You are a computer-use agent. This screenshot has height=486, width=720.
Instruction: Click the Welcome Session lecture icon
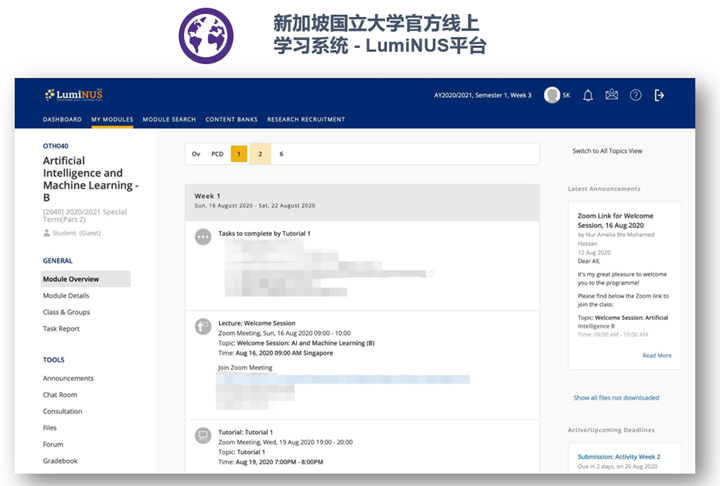203,325
